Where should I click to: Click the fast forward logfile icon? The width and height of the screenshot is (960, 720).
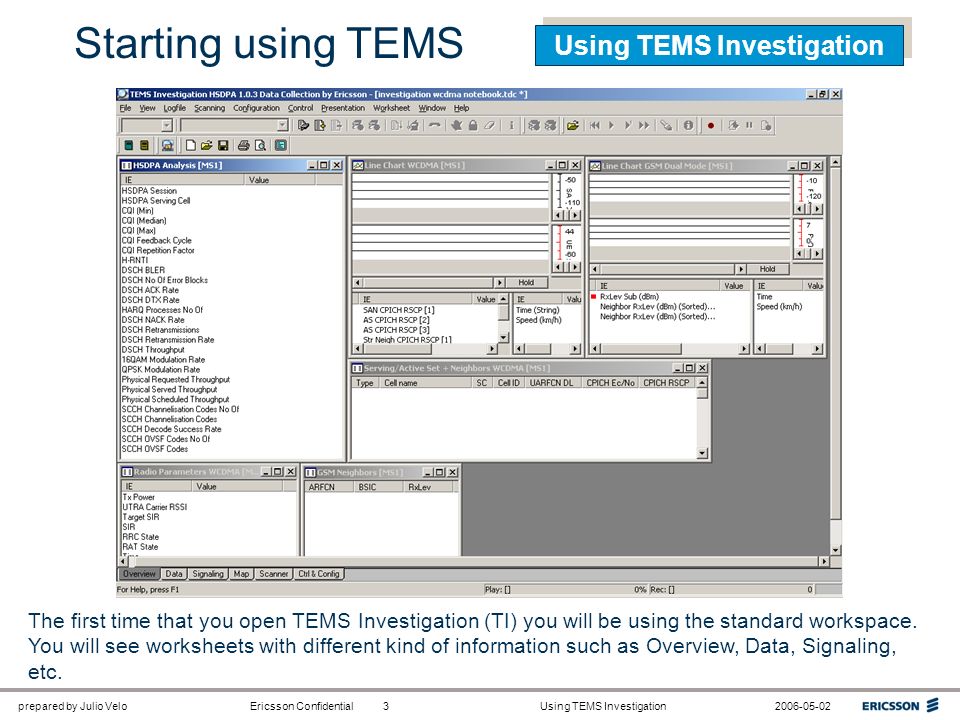(644, 126)
